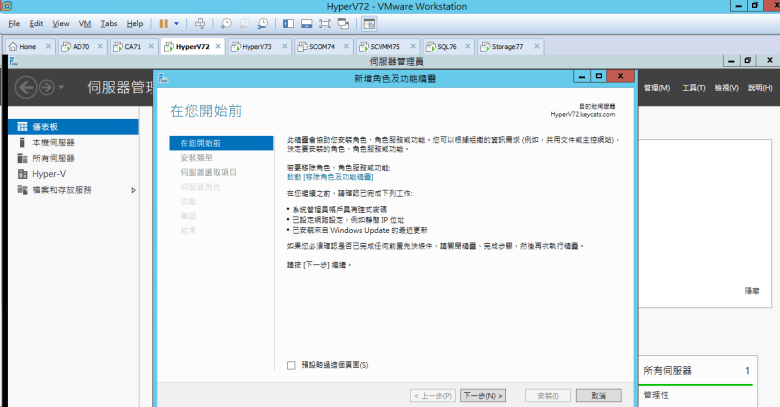Image resolution: width=780 pixels, height=407 pixels.
Task: Check 預設略過這個頁面 checkbox
Action: (x=291, y=365)
